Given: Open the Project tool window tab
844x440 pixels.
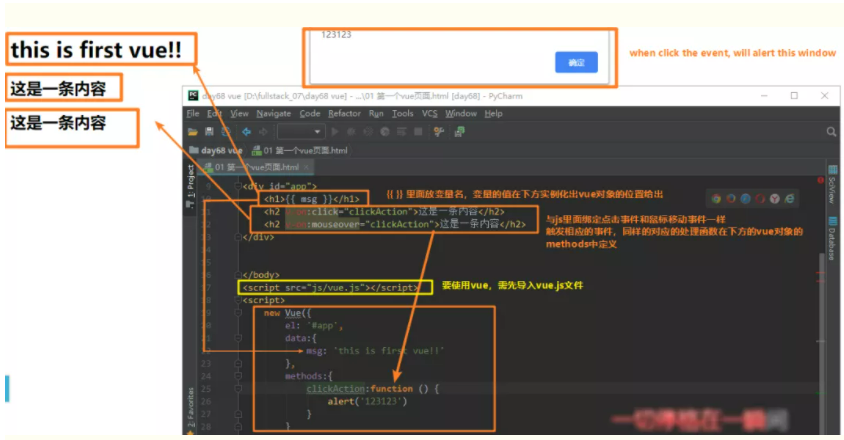Looking at the screenshot, I should coord(191,186).
